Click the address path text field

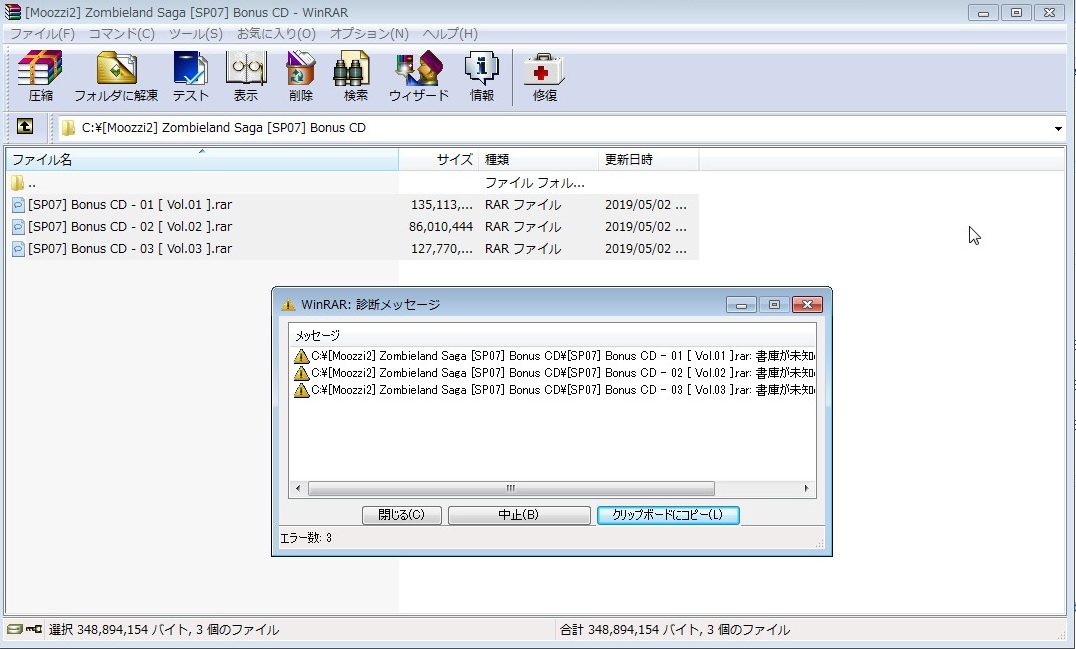tap(556, 128)
